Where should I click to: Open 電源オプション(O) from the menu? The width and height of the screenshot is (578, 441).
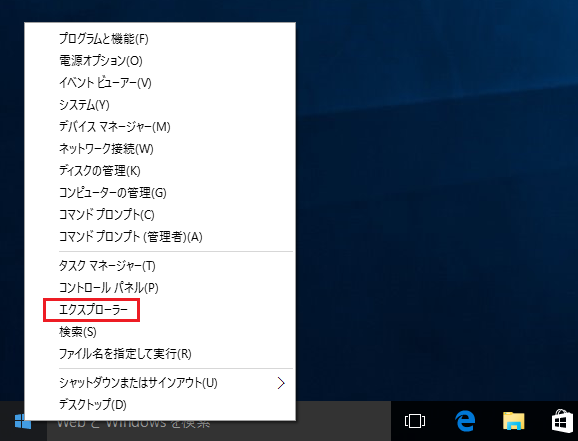[x=160, y=60]
